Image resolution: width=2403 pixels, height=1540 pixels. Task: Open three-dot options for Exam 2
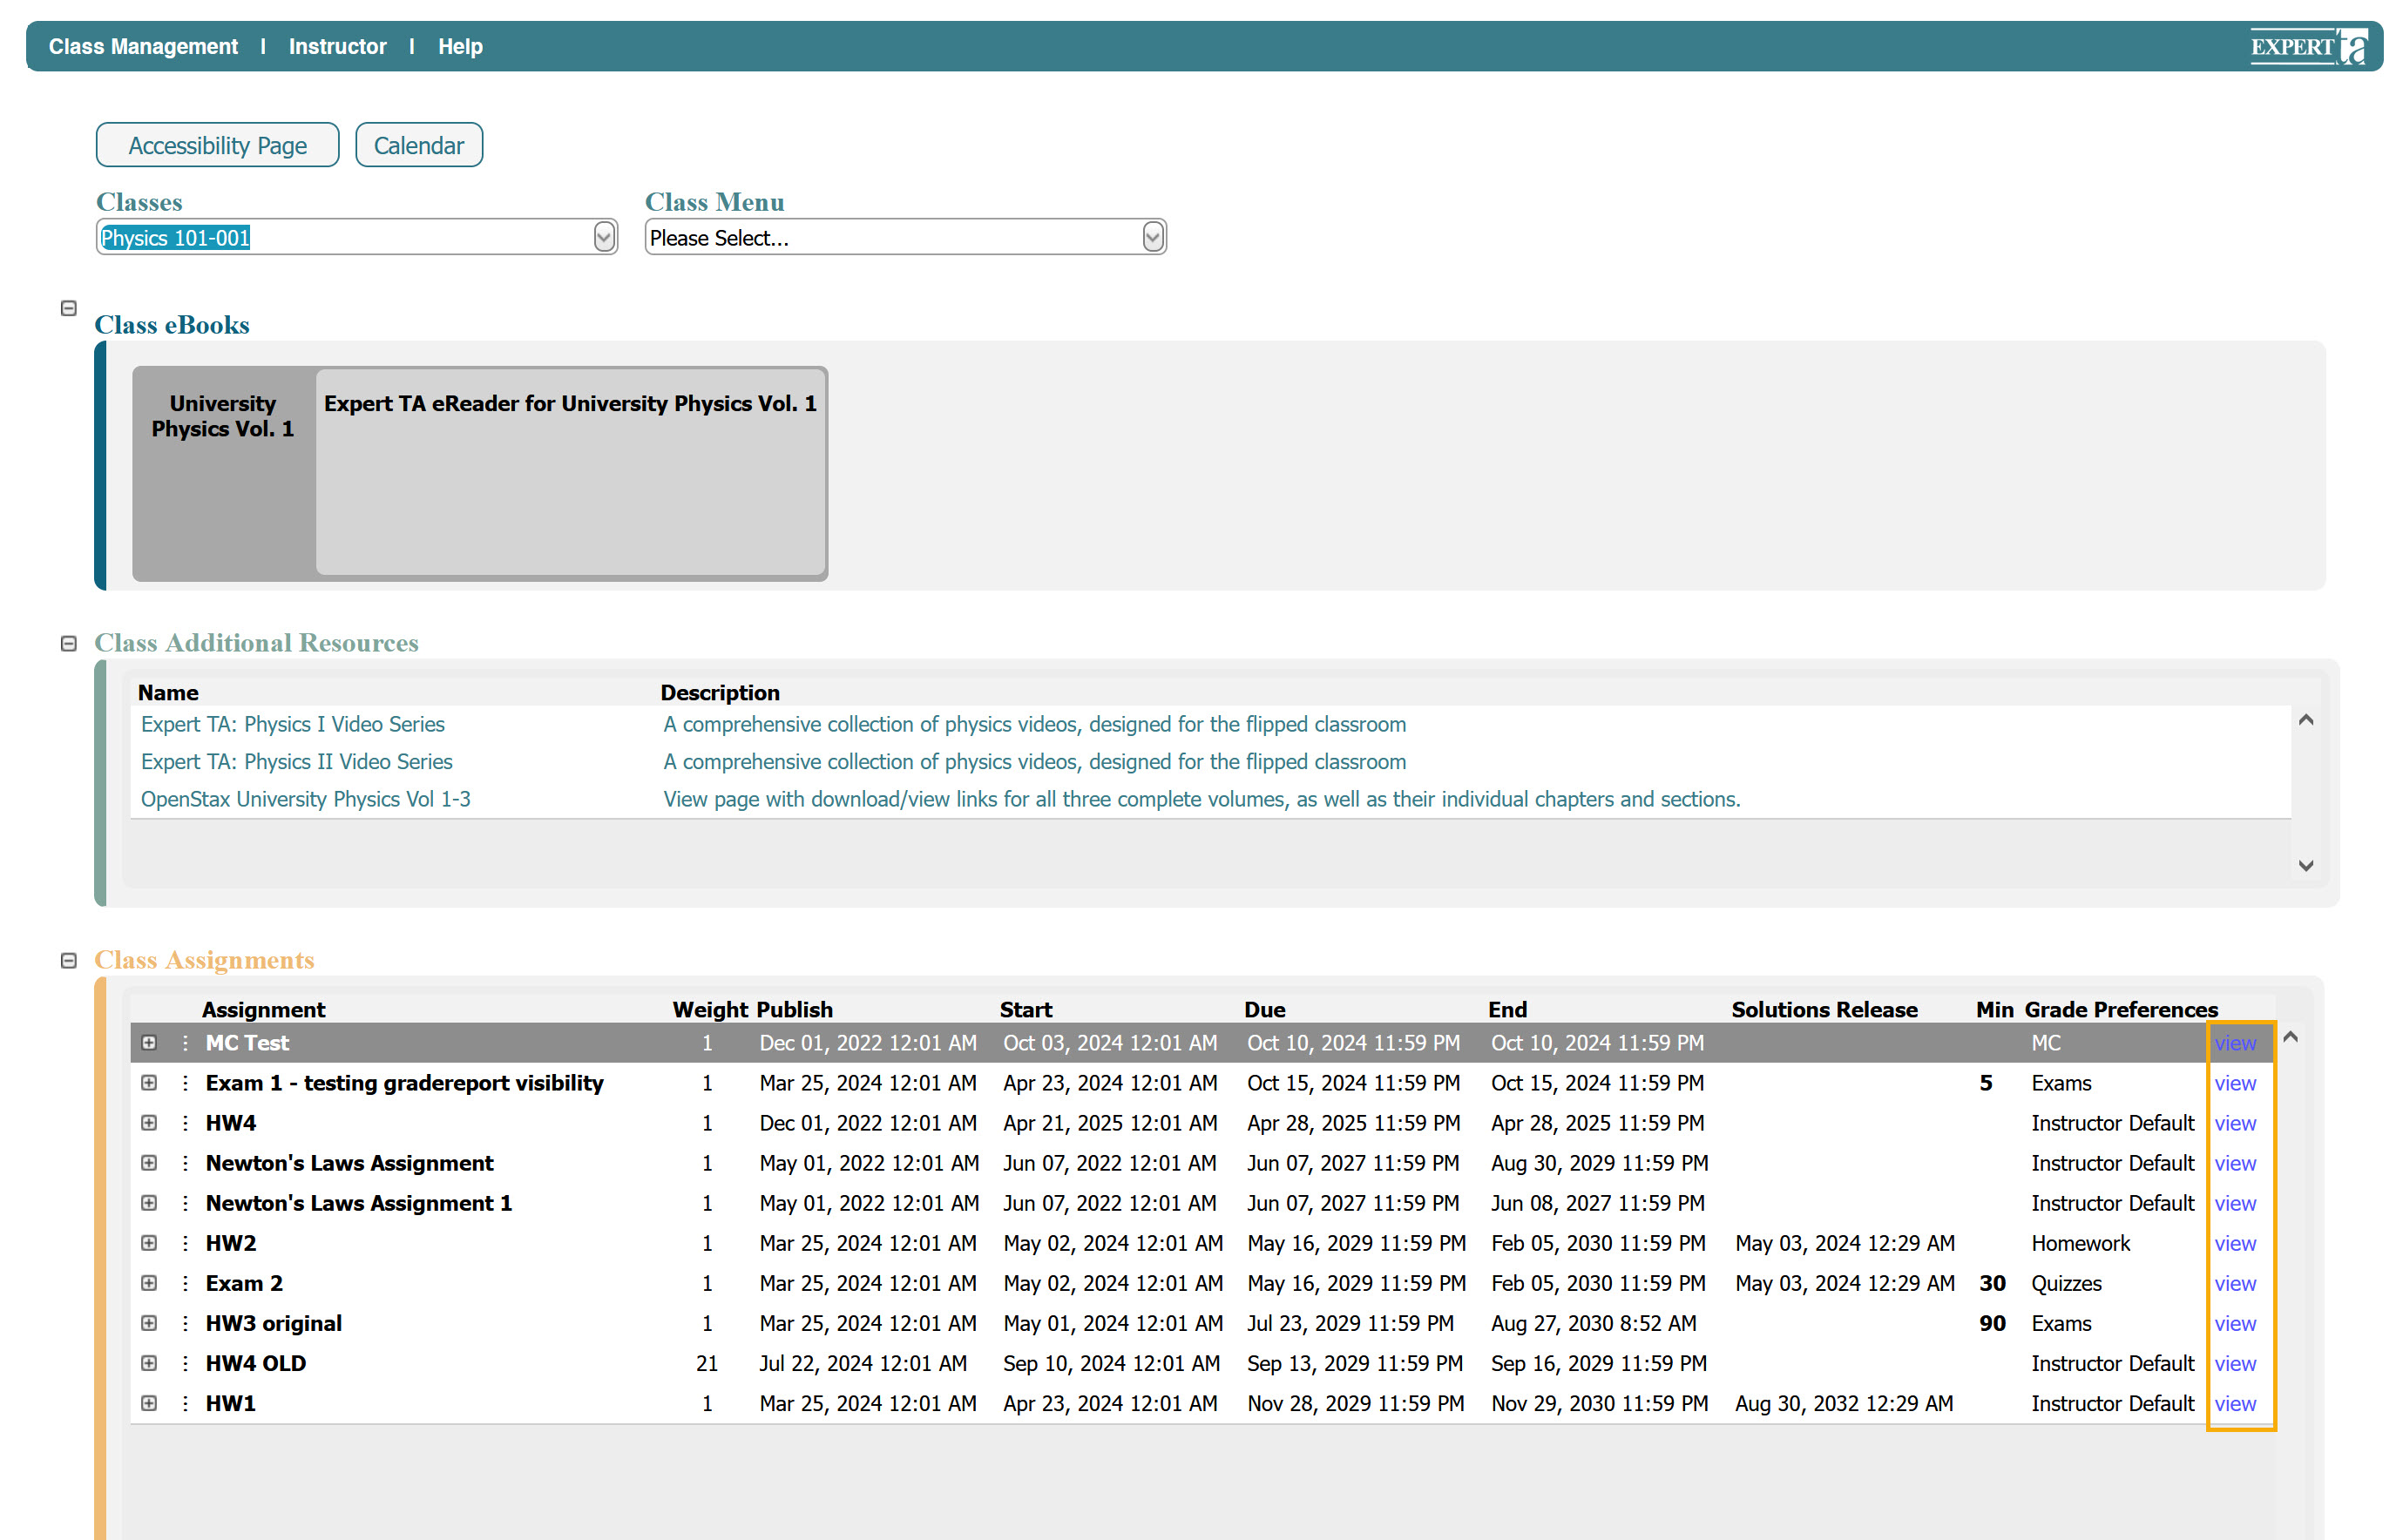tap(185, 1283)
